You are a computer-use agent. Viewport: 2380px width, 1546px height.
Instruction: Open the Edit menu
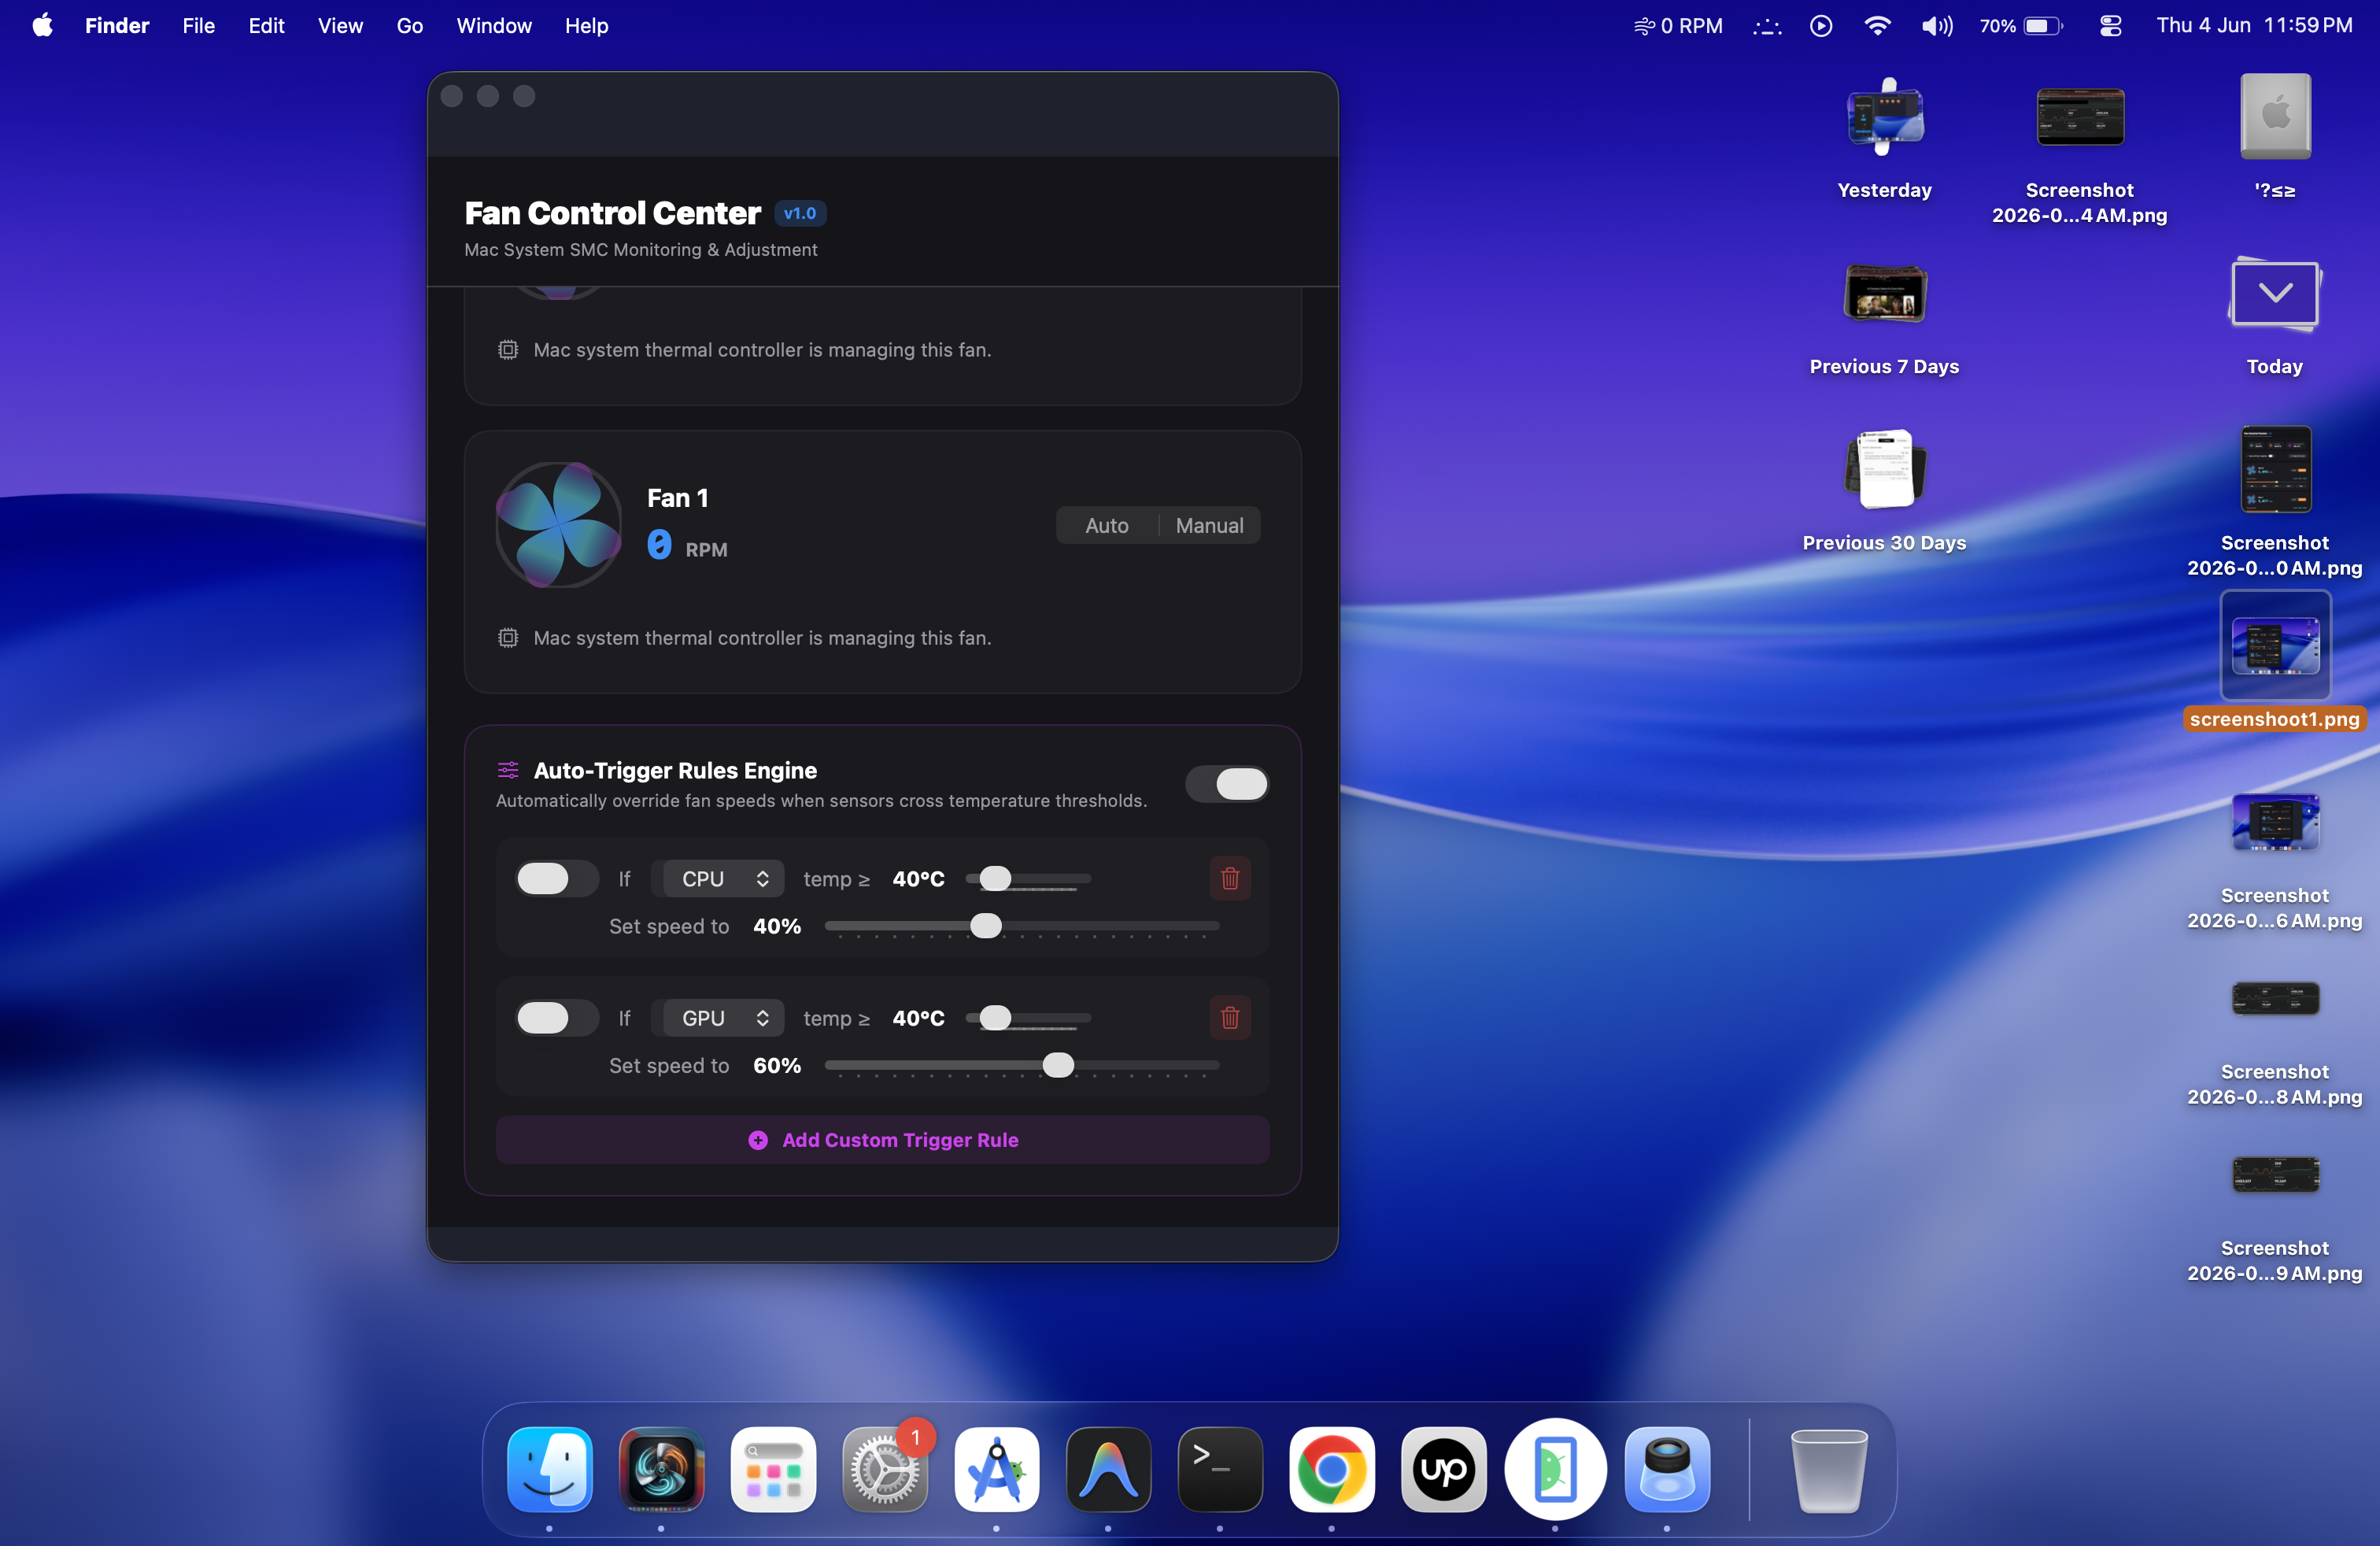pyautogui.click(x=266, y=26)
